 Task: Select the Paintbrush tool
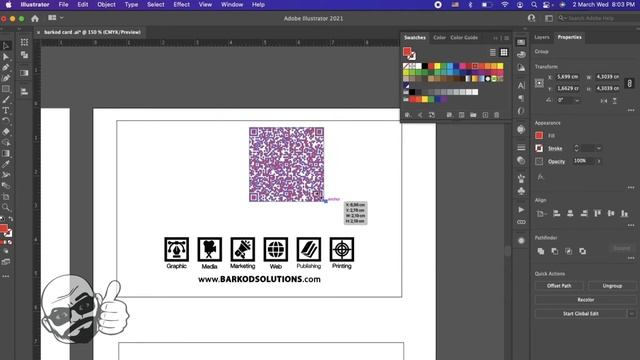click(x=6, y=100)
